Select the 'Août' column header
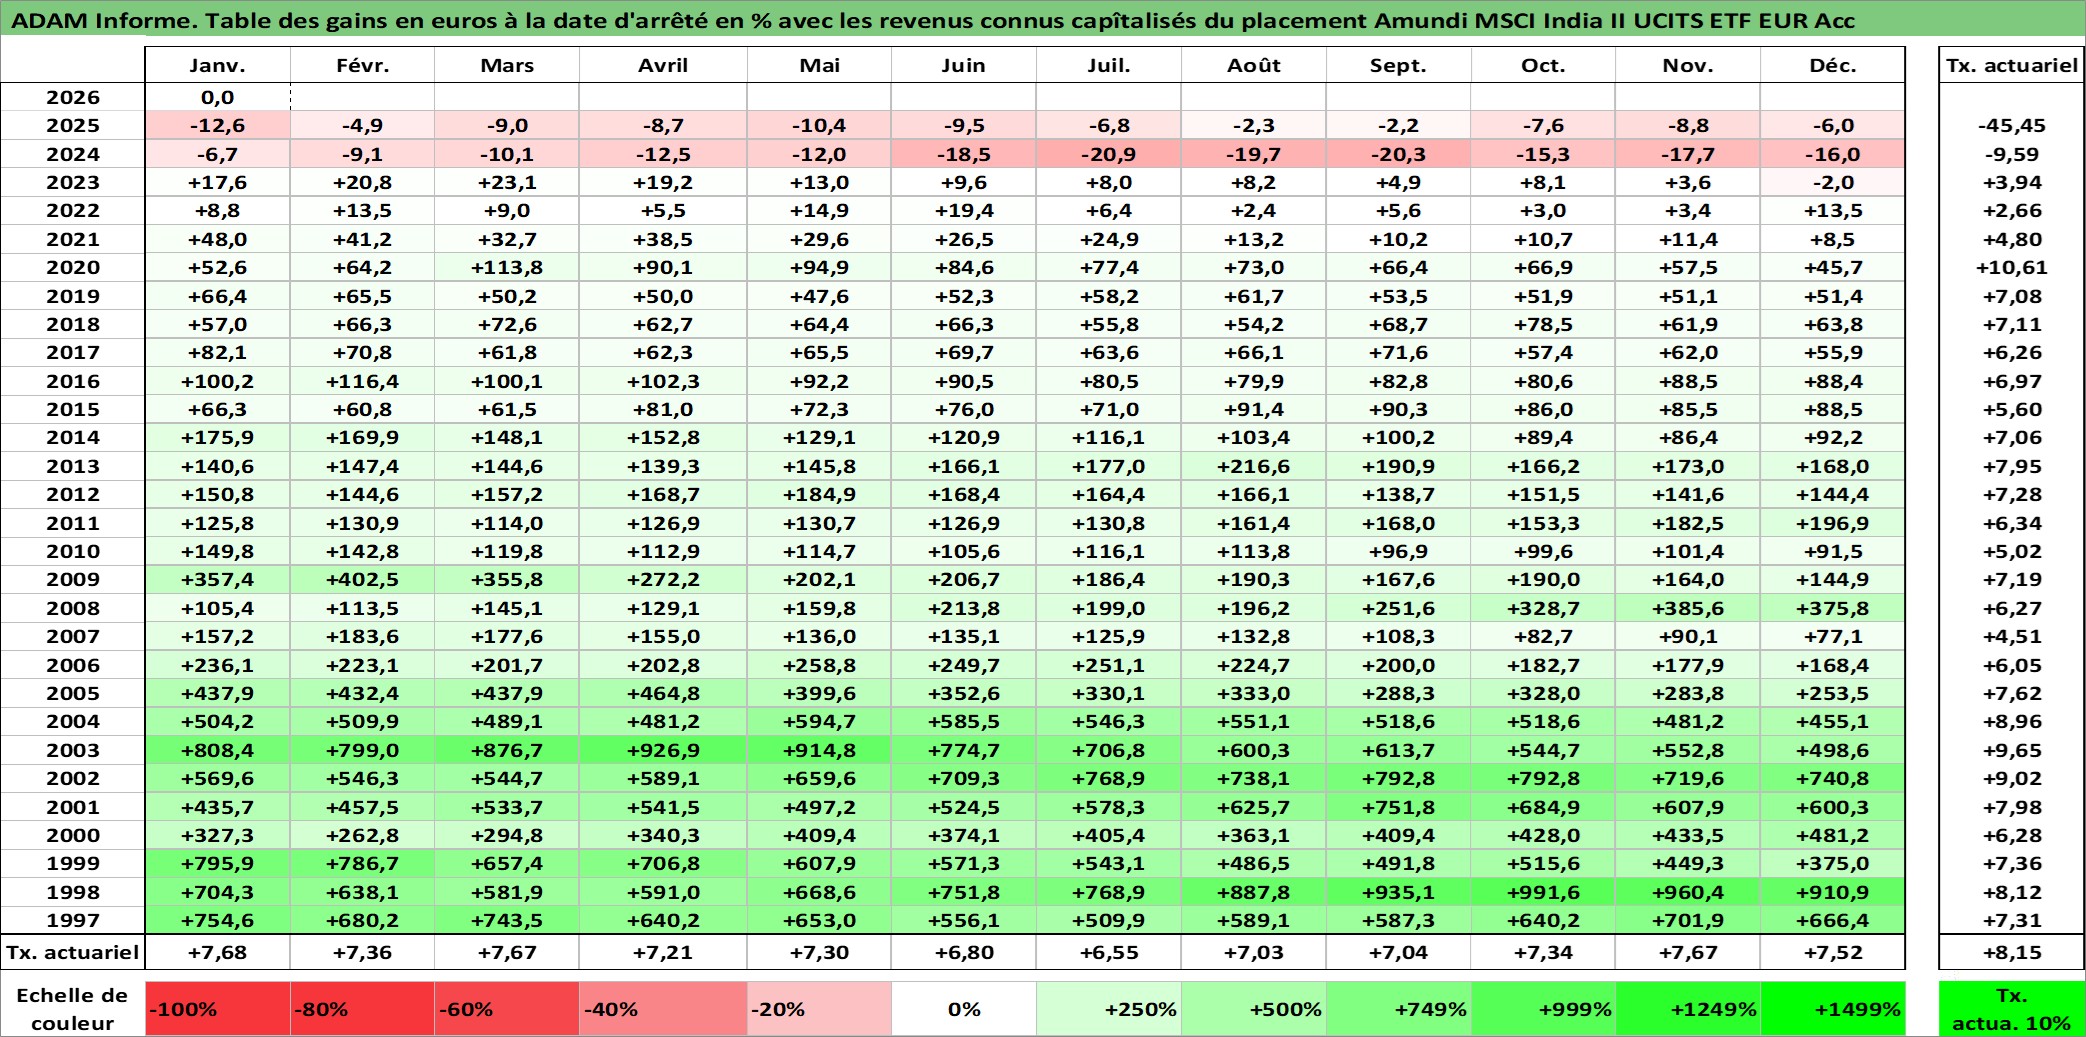 coord(1254,65)
